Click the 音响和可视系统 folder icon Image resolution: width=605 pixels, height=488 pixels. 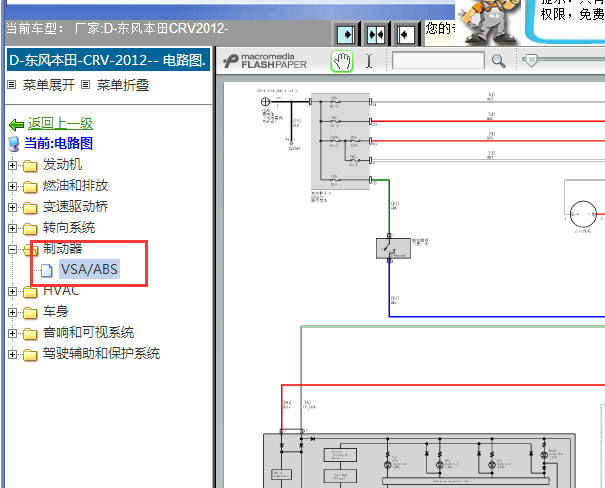pos(30,334)
